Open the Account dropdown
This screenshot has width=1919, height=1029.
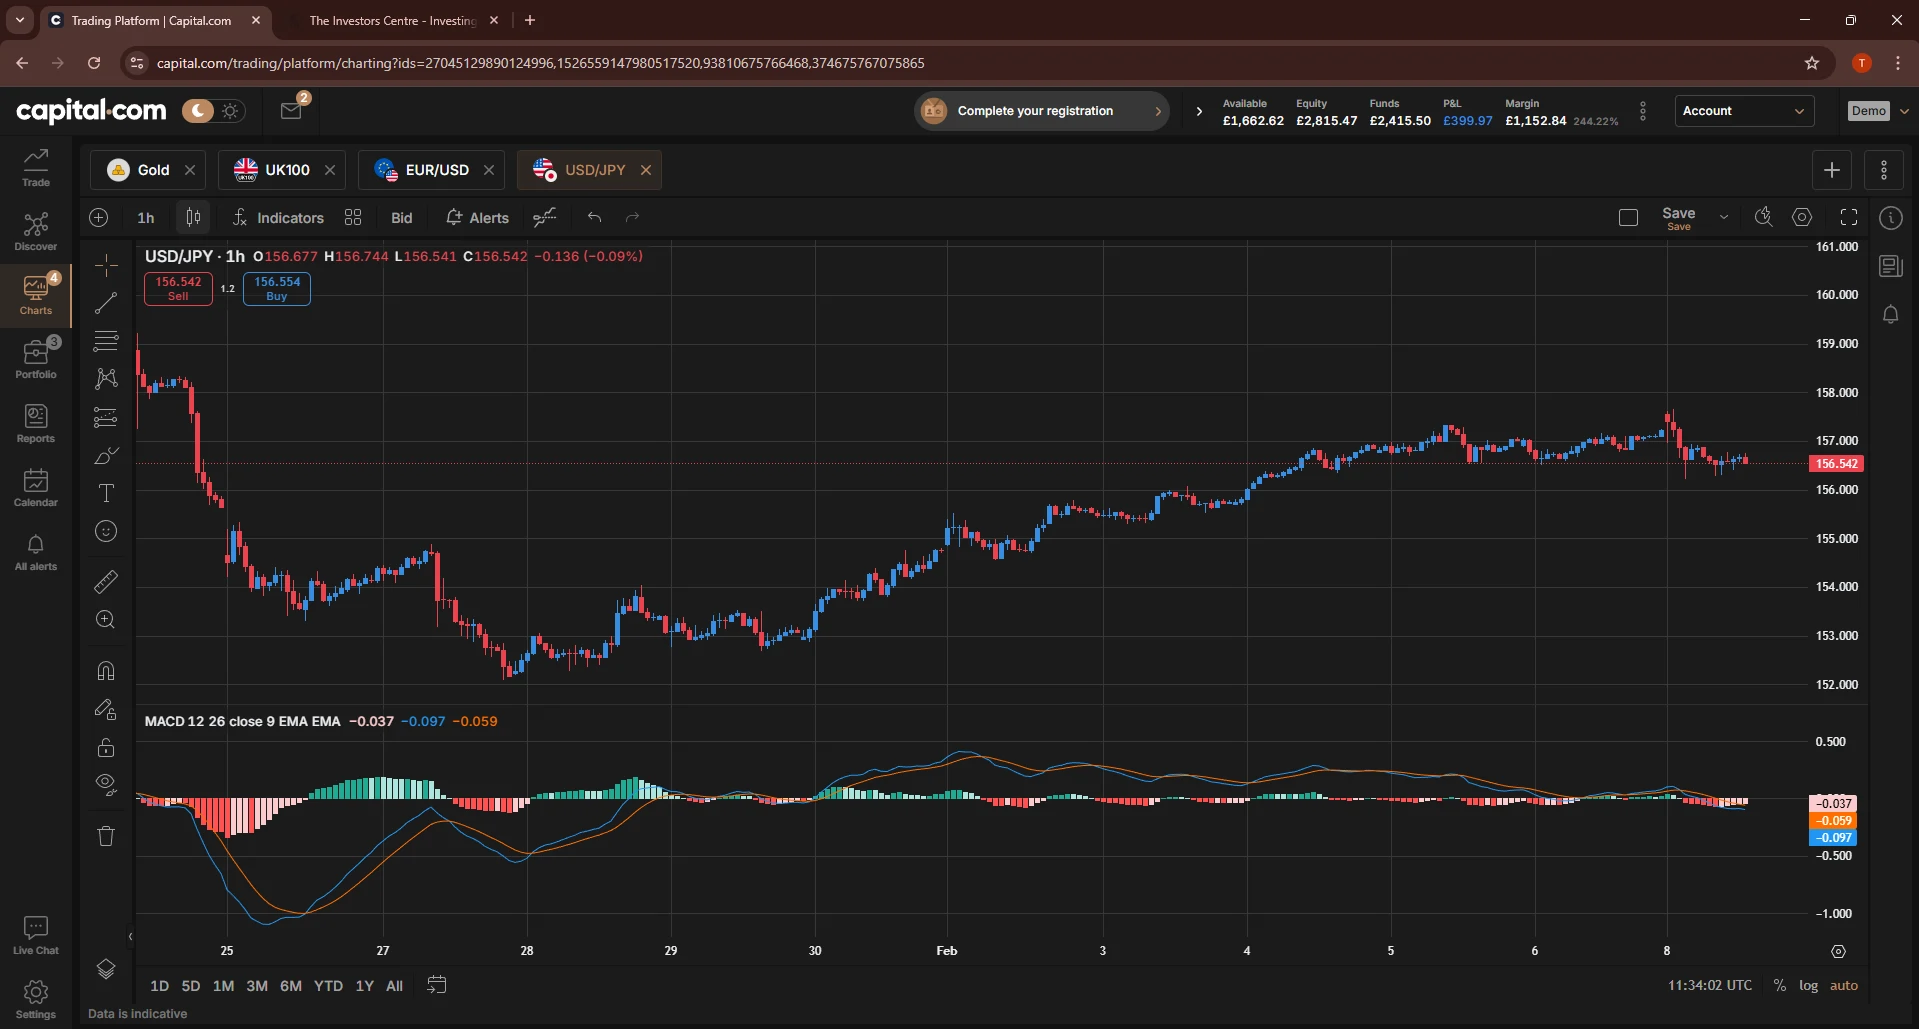(1743, 110)
